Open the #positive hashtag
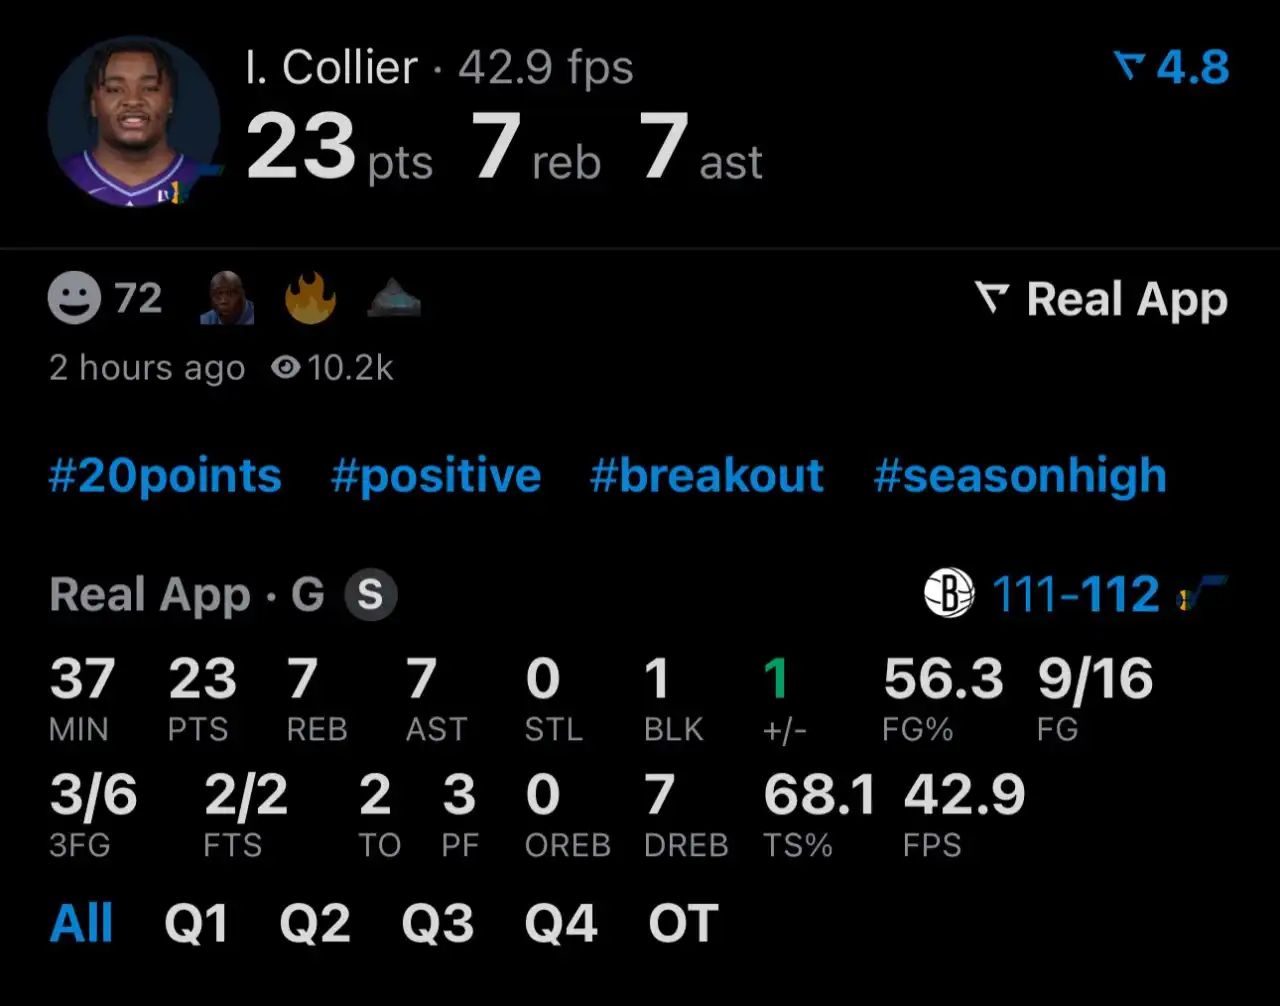1280x1006 pixels. point(436,476)
